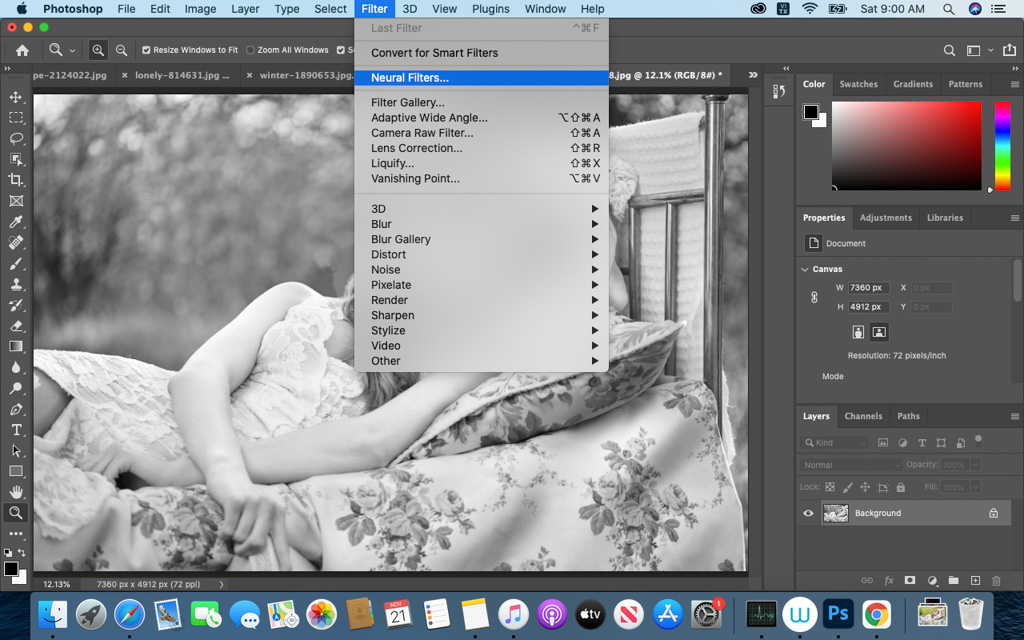The width and height of the screenshot is (1024, 640).
Task: Show more document tabs chevron
Action: [x=753, y=75]
